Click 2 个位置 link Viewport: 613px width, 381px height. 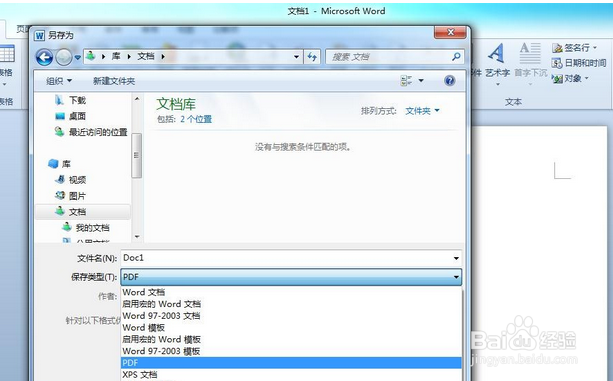pos(196,119)
